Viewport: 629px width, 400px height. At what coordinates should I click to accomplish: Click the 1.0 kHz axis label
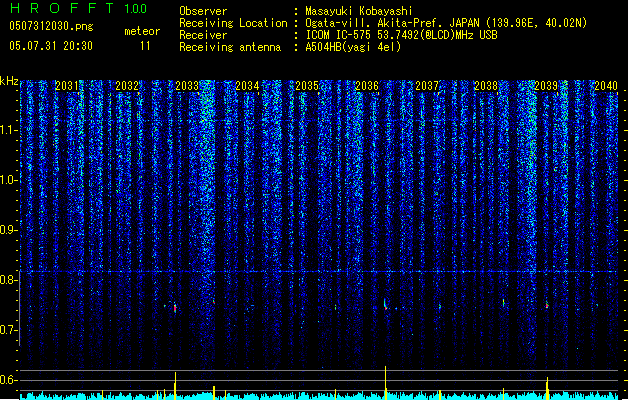tap(8, 180)
